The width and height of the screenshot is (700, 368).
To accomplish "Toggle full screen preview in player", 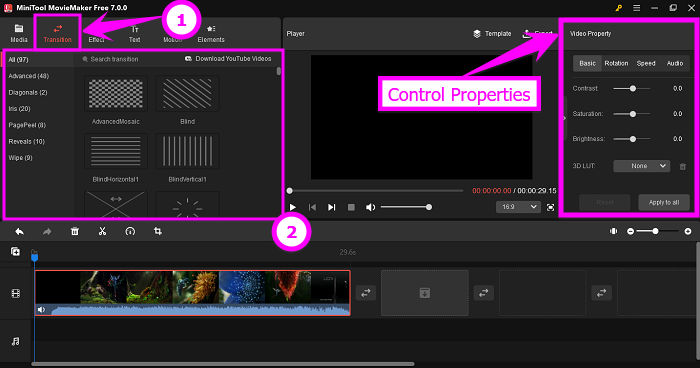I will [550, 207].
